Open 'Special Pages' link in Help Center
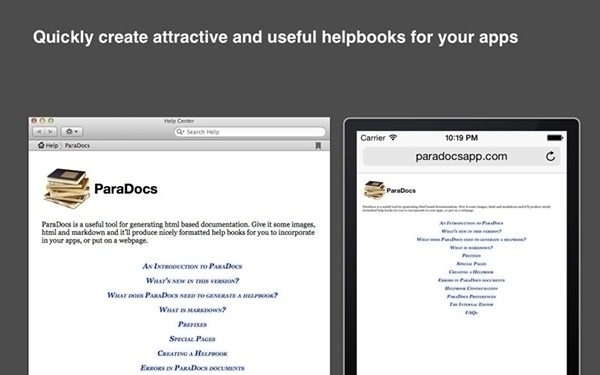Viewport: 600px width, 375px height. click(x=192, y=339)
